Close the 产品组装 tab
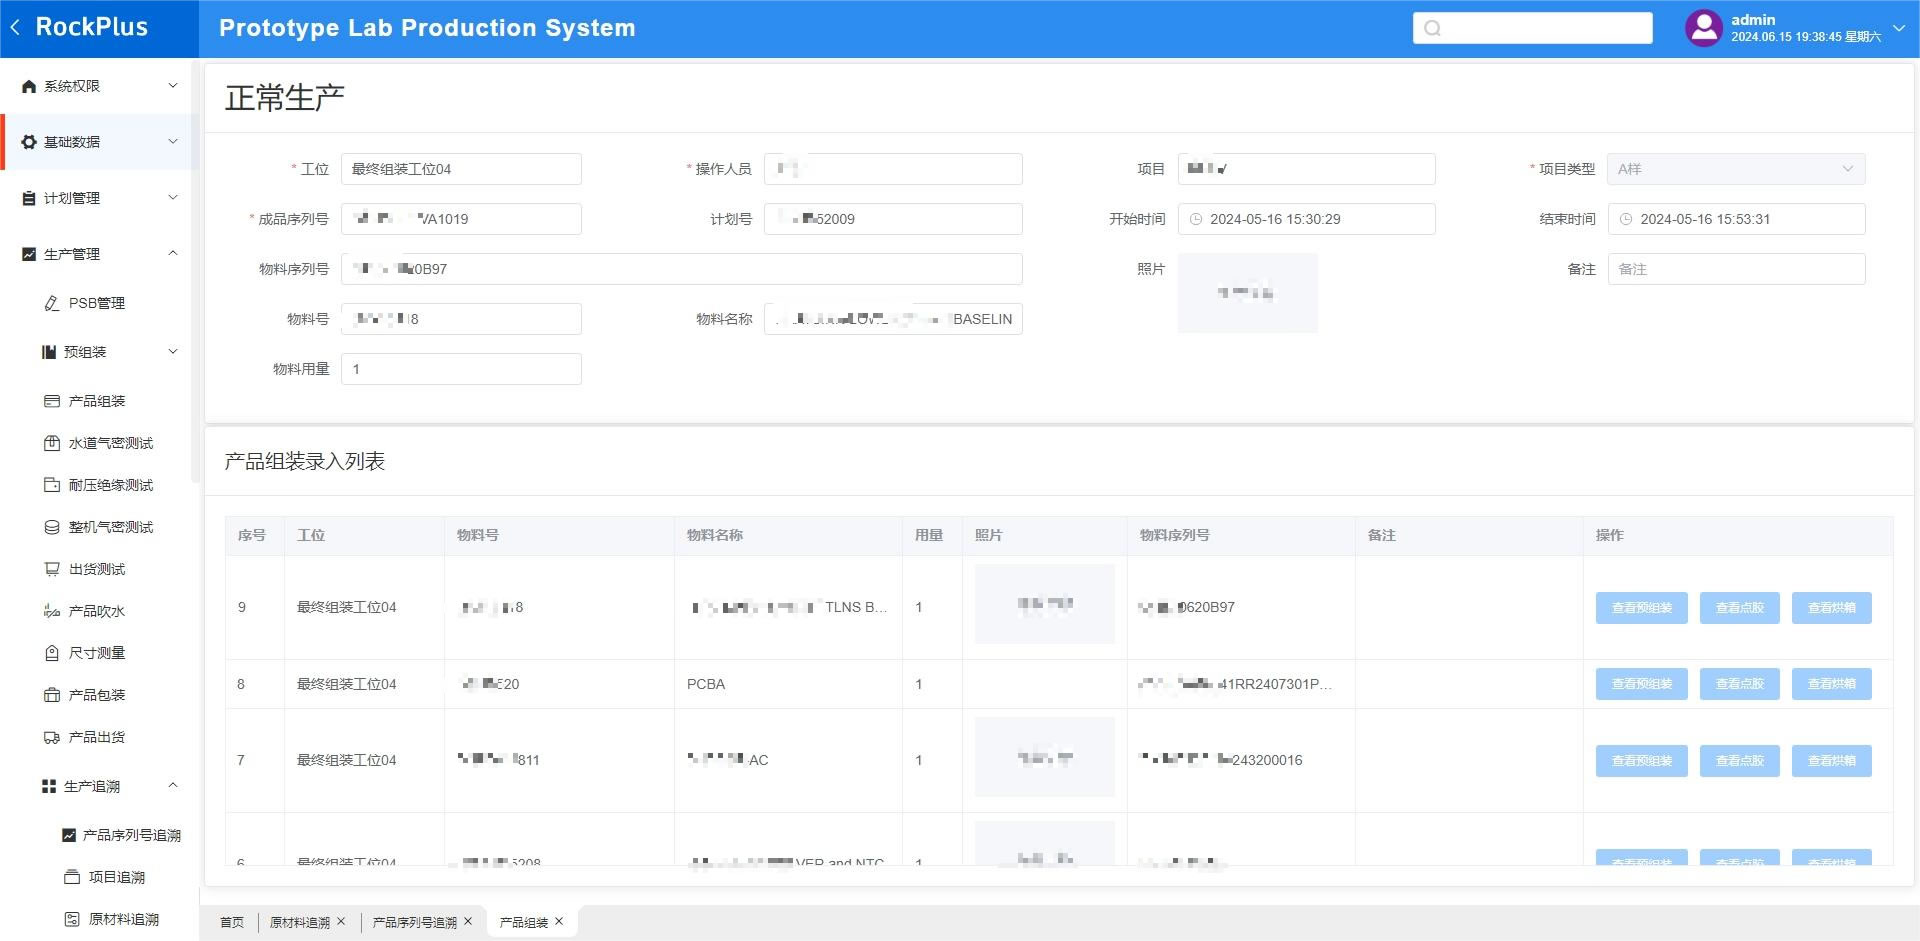 click(559, 922)
